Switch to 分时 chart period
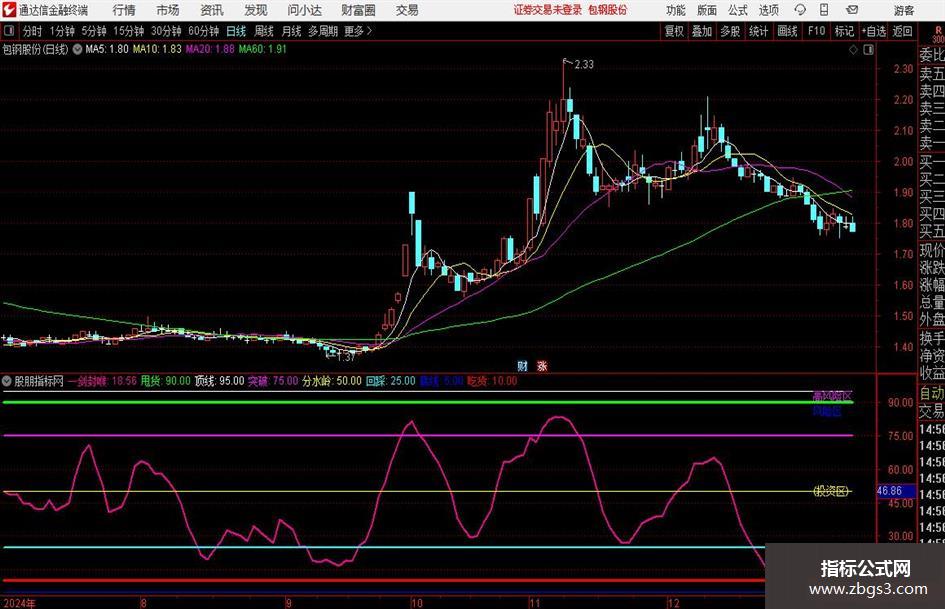The width and height of the screenshot is (945, 609). pos(33,31)
